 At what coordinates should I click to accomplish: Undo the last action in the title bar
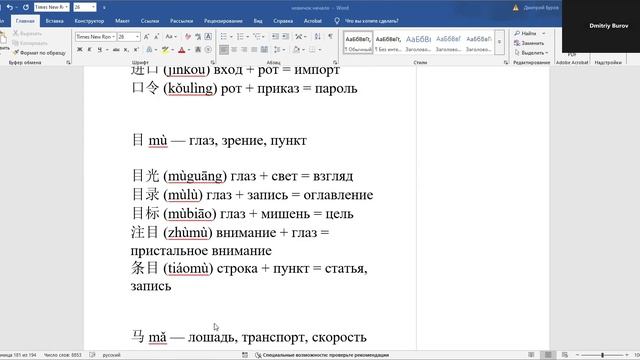(x=9, y=7)
